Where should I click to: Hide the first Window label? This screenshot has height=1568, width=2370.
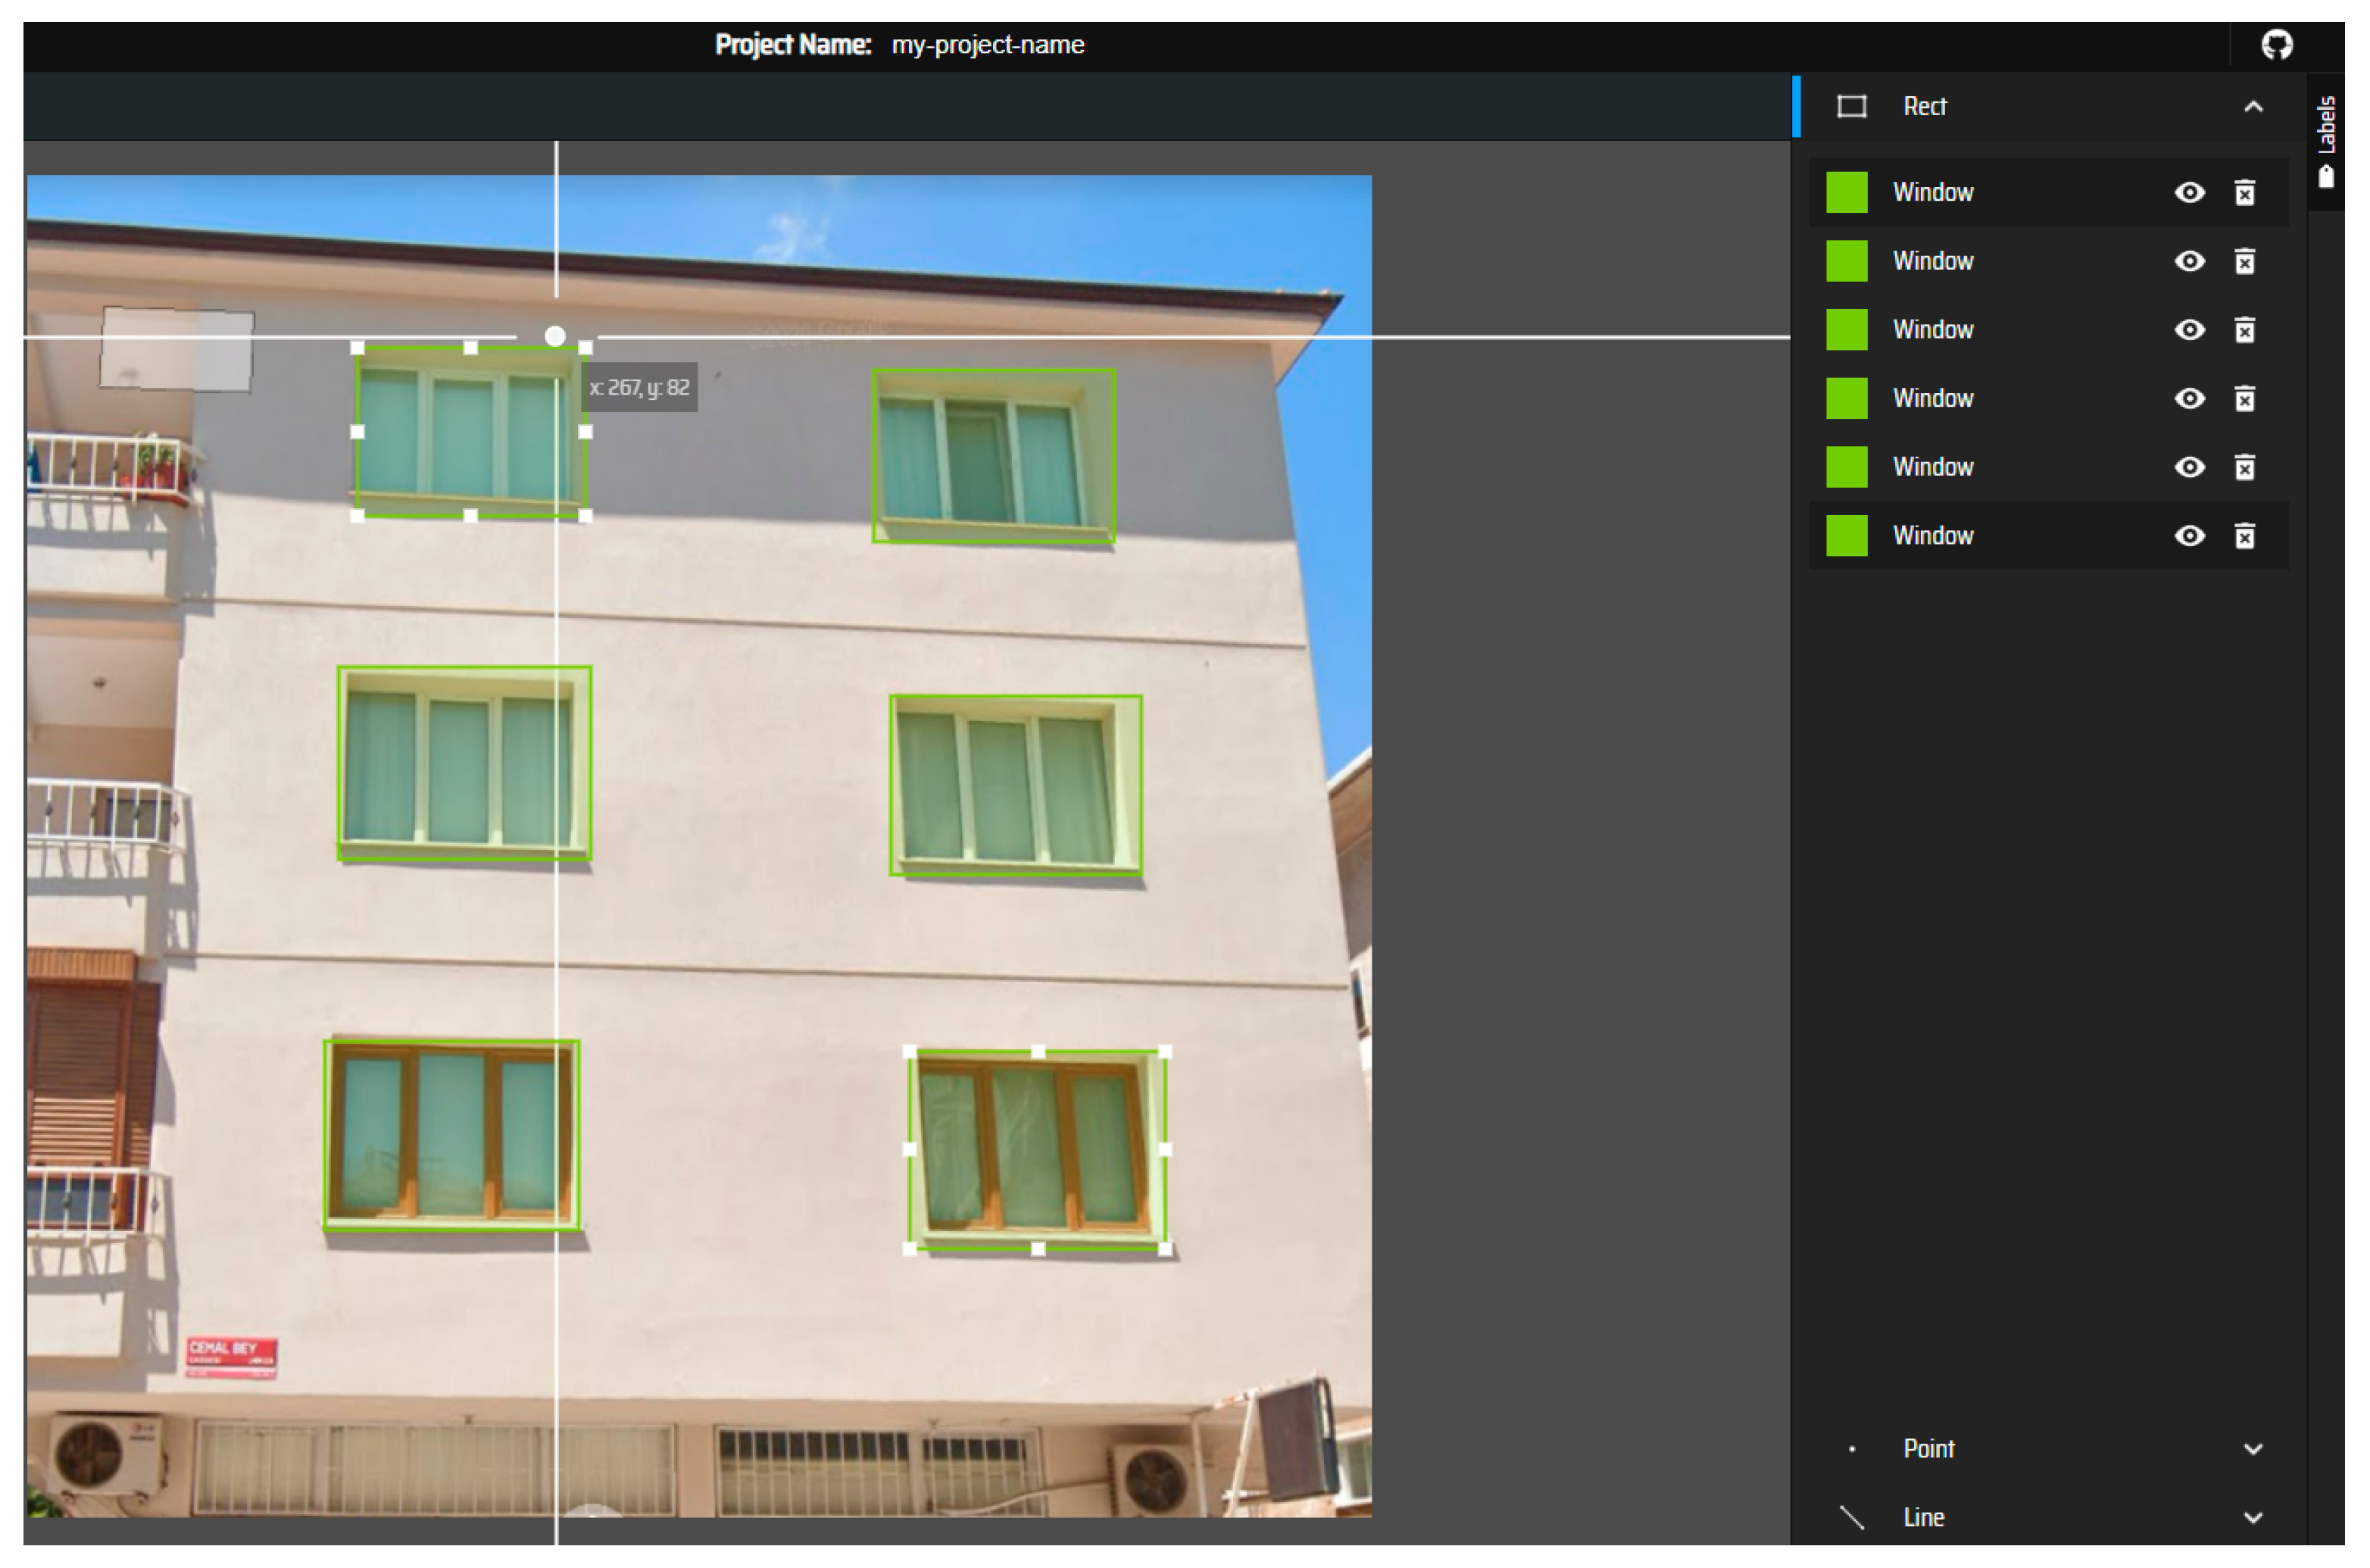2189,193
